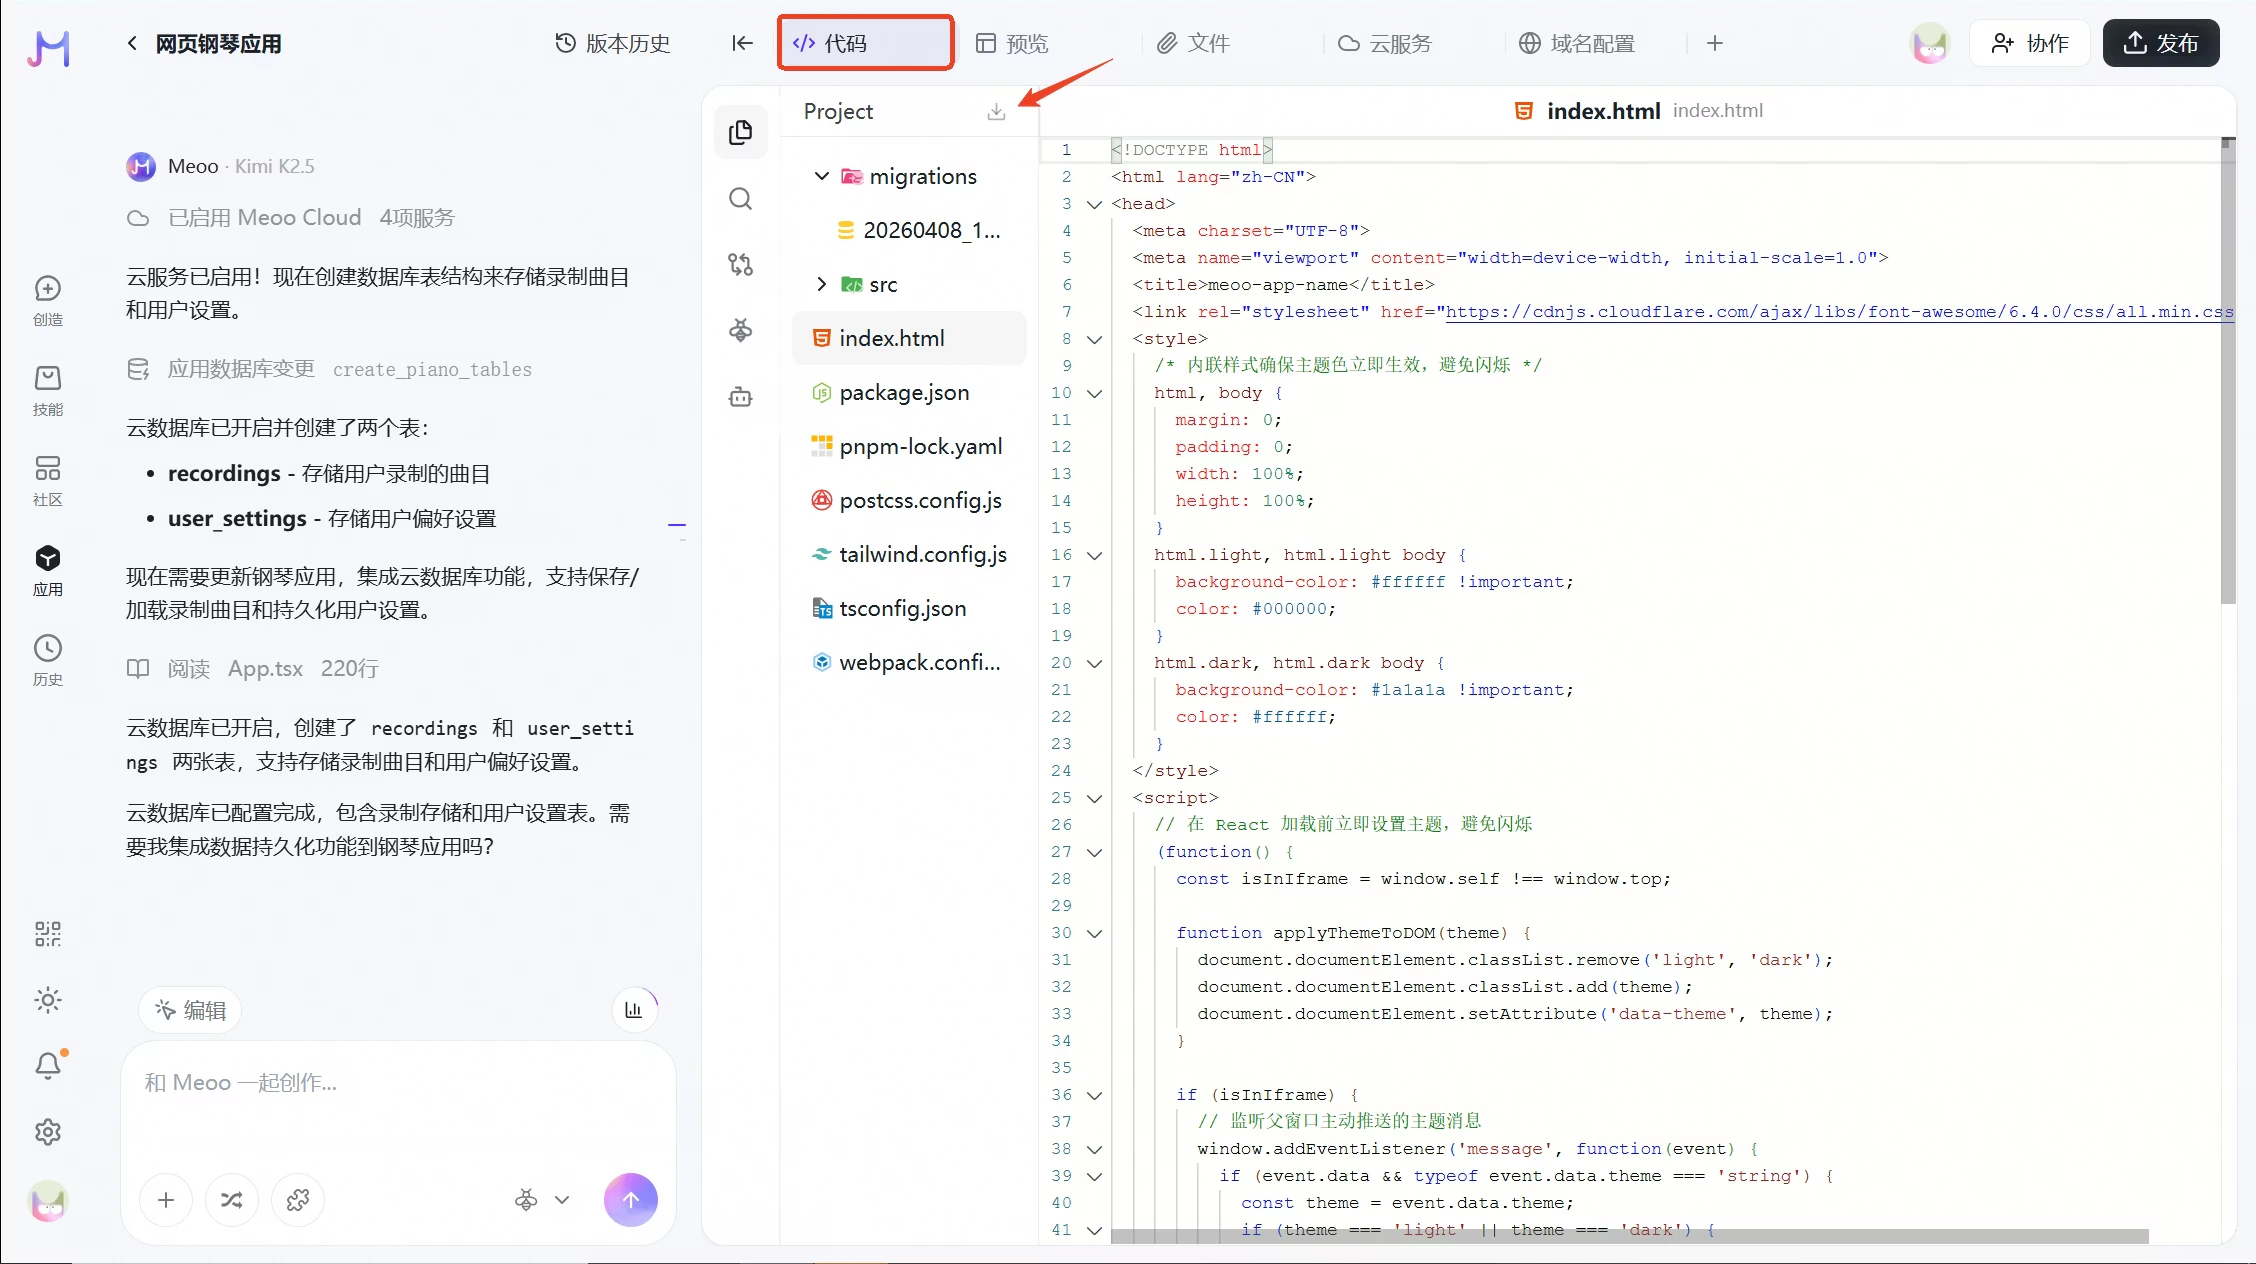Image resolution: width=2256 pixels, height=1264 pixels.
Task: Click the profile avatar at sidebar bottom
Action: (48, 1201)
